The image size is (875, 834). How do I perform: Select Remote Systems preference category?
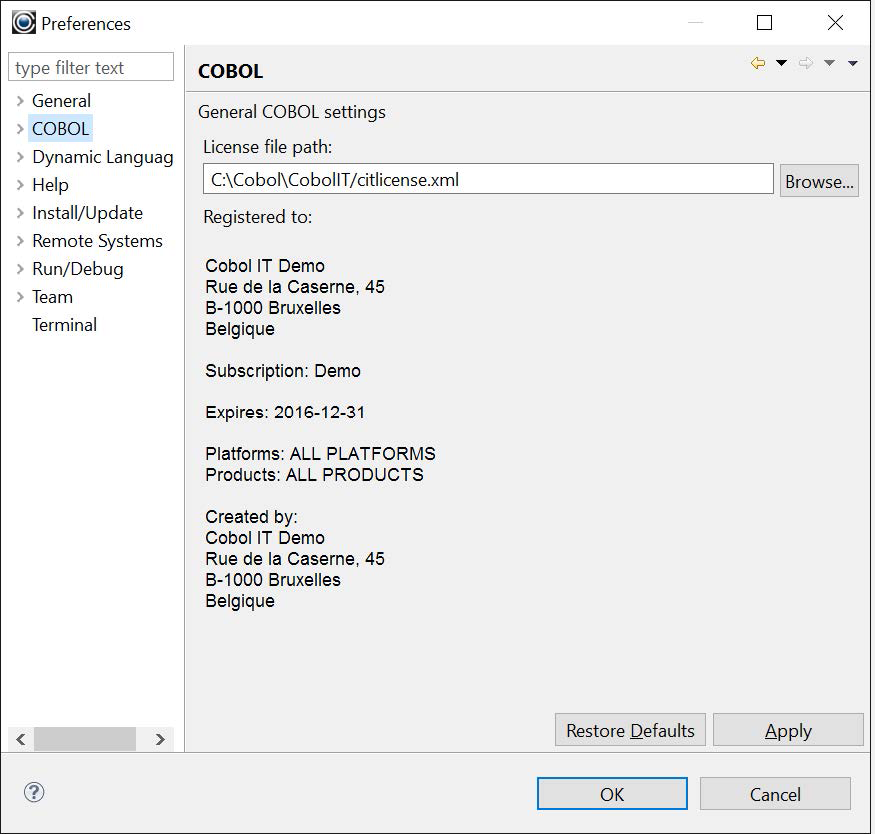[x=97, y=241]
